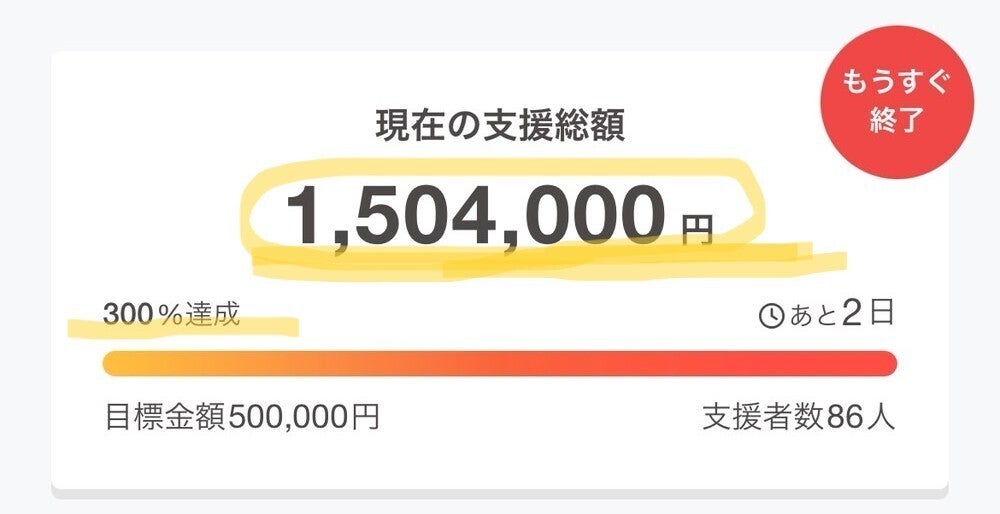Click the 300%達成 label
Screen dimensions: 1000x514
[x=171, y=314]
